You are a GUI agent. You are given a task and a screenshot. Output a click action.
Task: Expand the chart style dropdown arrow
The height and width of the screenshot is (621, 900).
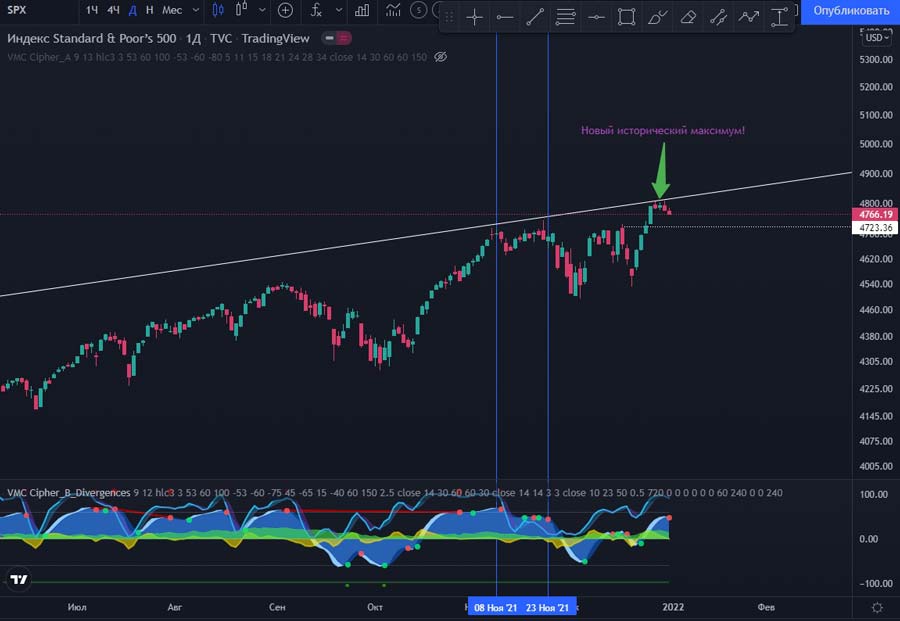tap(260, 10)
